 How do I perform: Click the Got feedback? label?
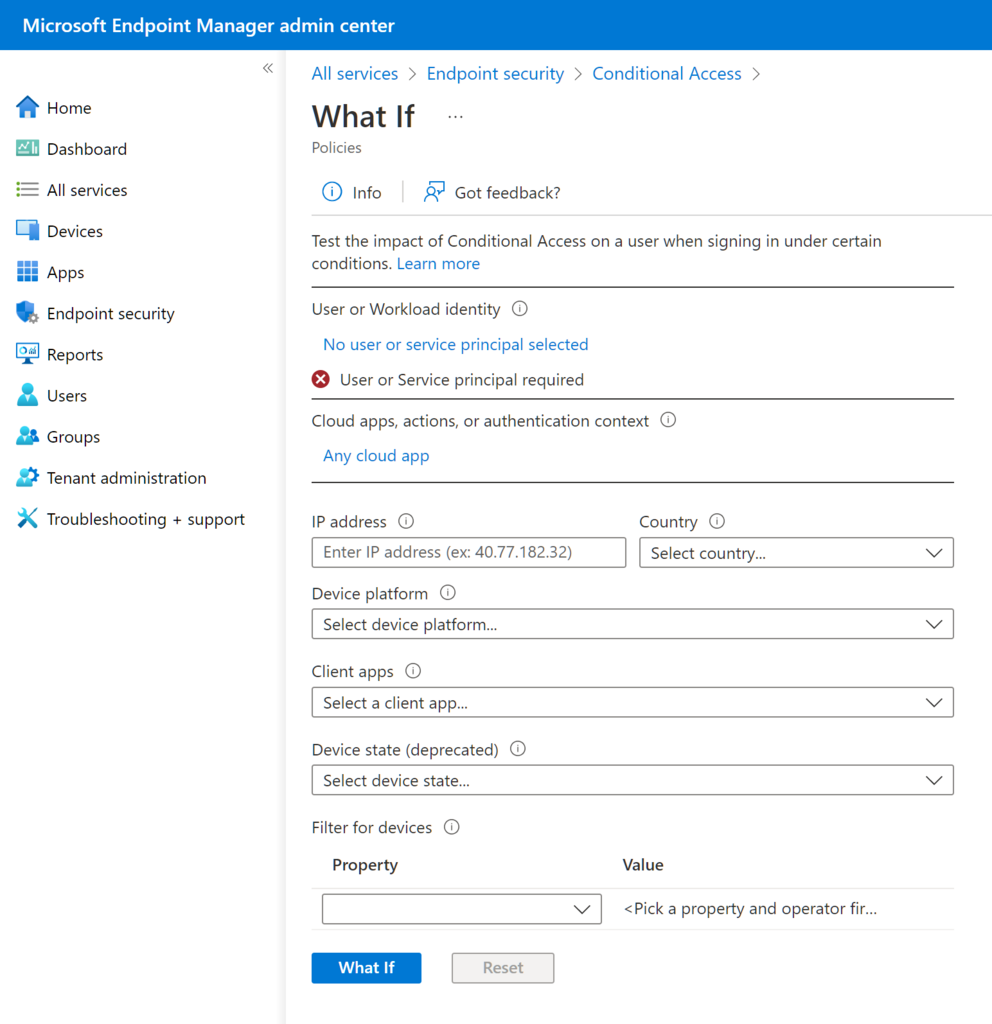point(507,193)
